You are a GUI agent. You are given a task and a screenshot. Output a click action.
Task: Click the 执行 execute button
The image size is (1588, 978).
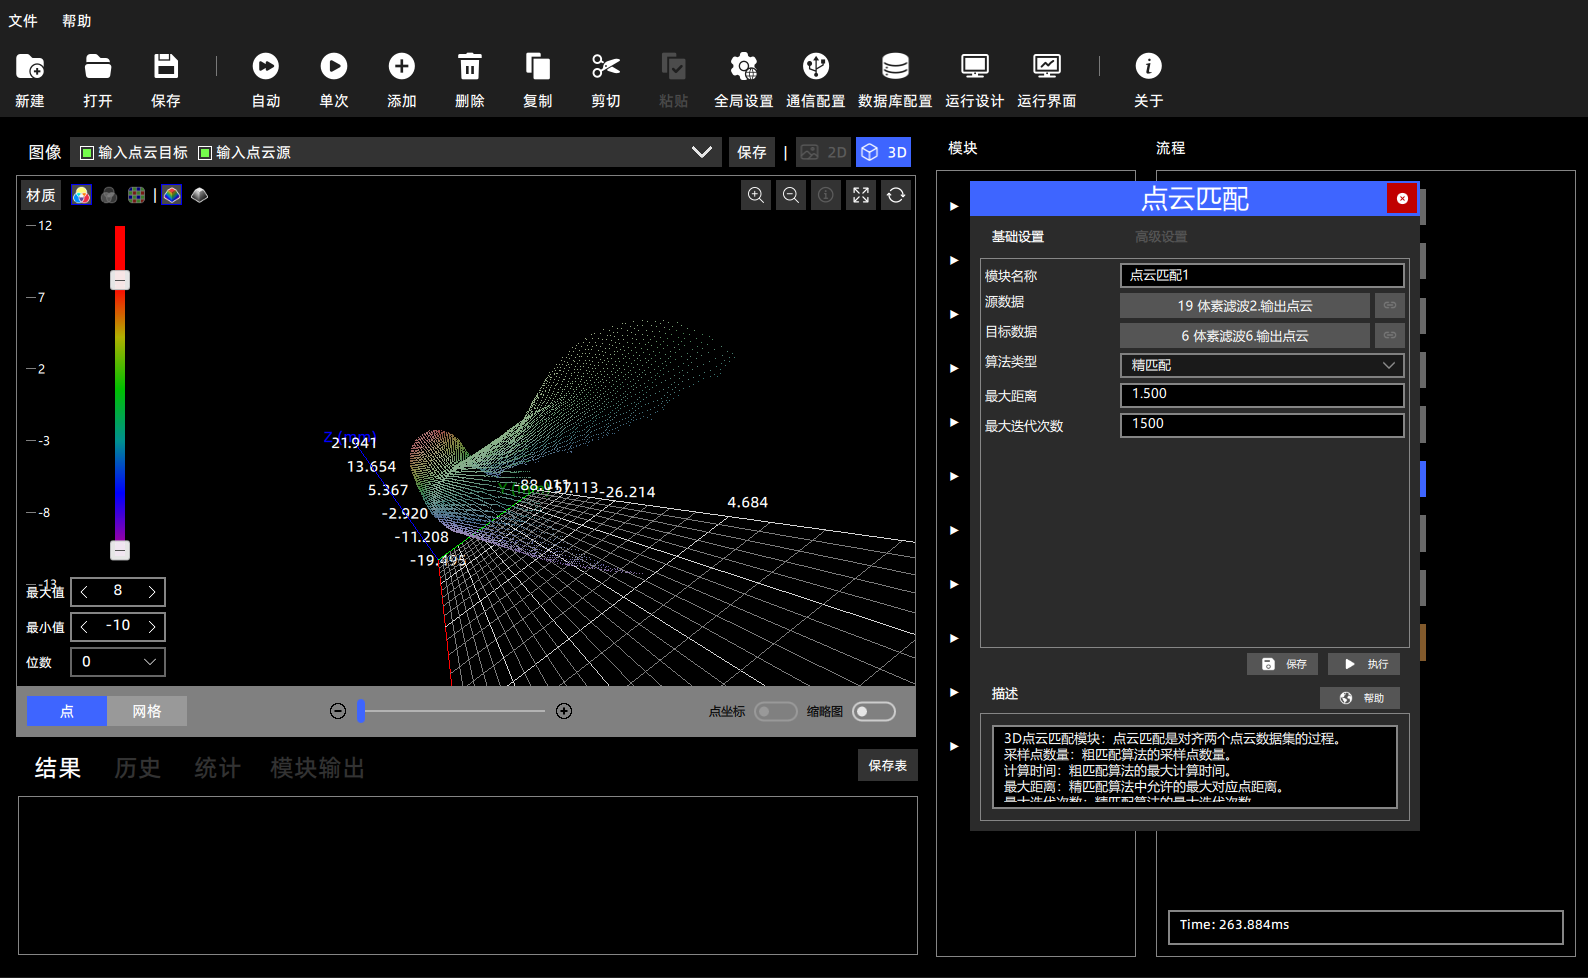[x=1364, y=664]
